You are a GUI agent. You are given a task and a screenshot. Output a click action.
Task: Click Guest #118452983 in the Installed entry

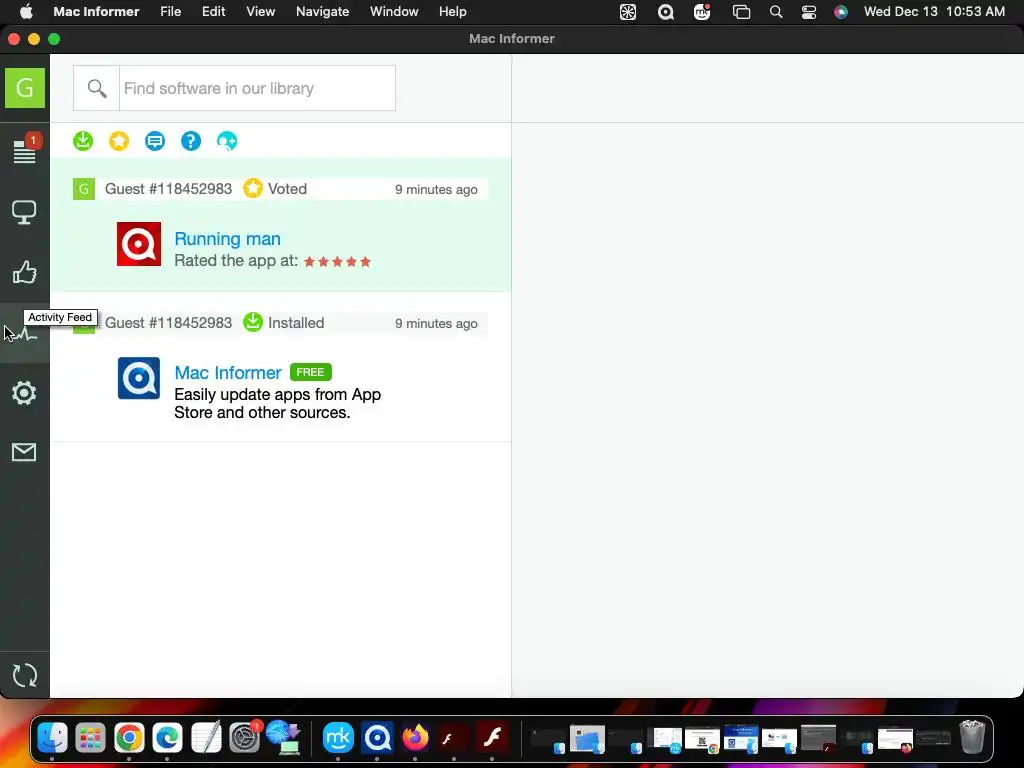[168, 323]
